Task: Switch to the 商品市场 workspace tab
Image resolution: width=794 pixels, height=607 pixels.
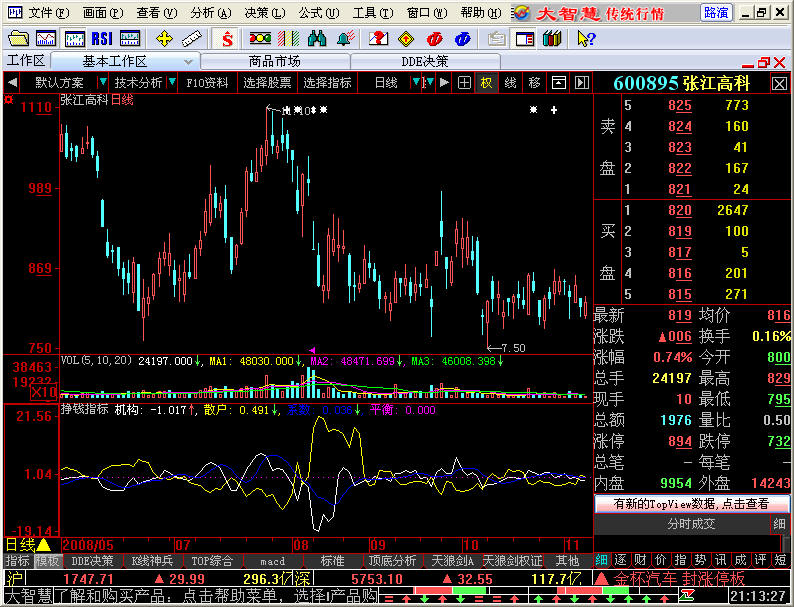Action: coord(274,62)
